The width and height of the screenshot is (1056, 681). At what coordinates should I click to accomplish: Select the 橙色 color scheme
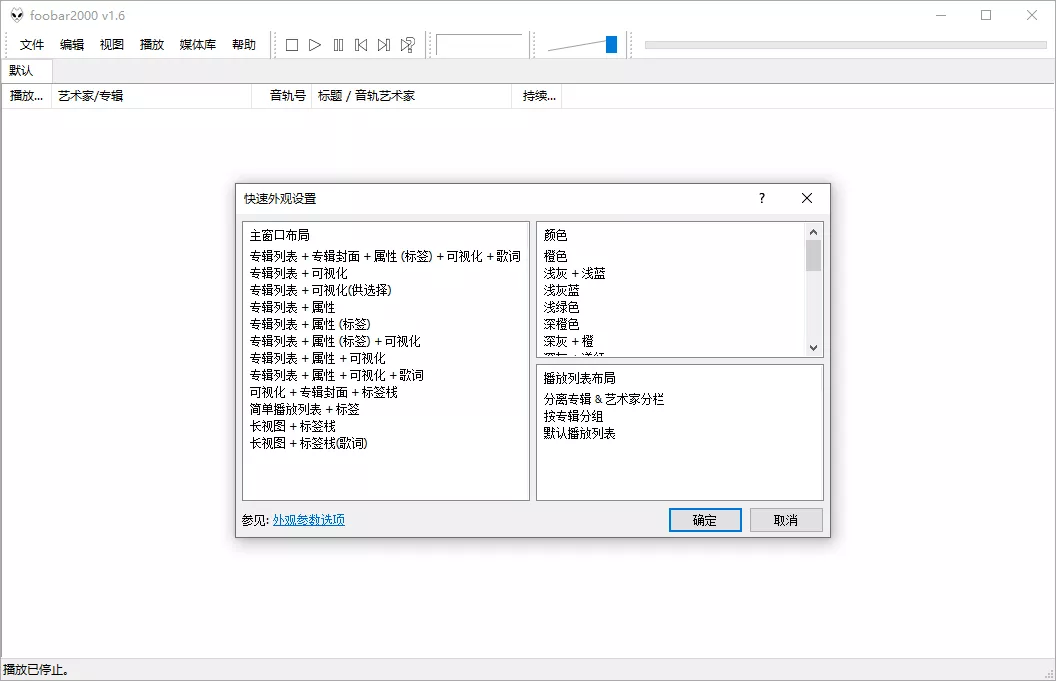pos(555,256)
